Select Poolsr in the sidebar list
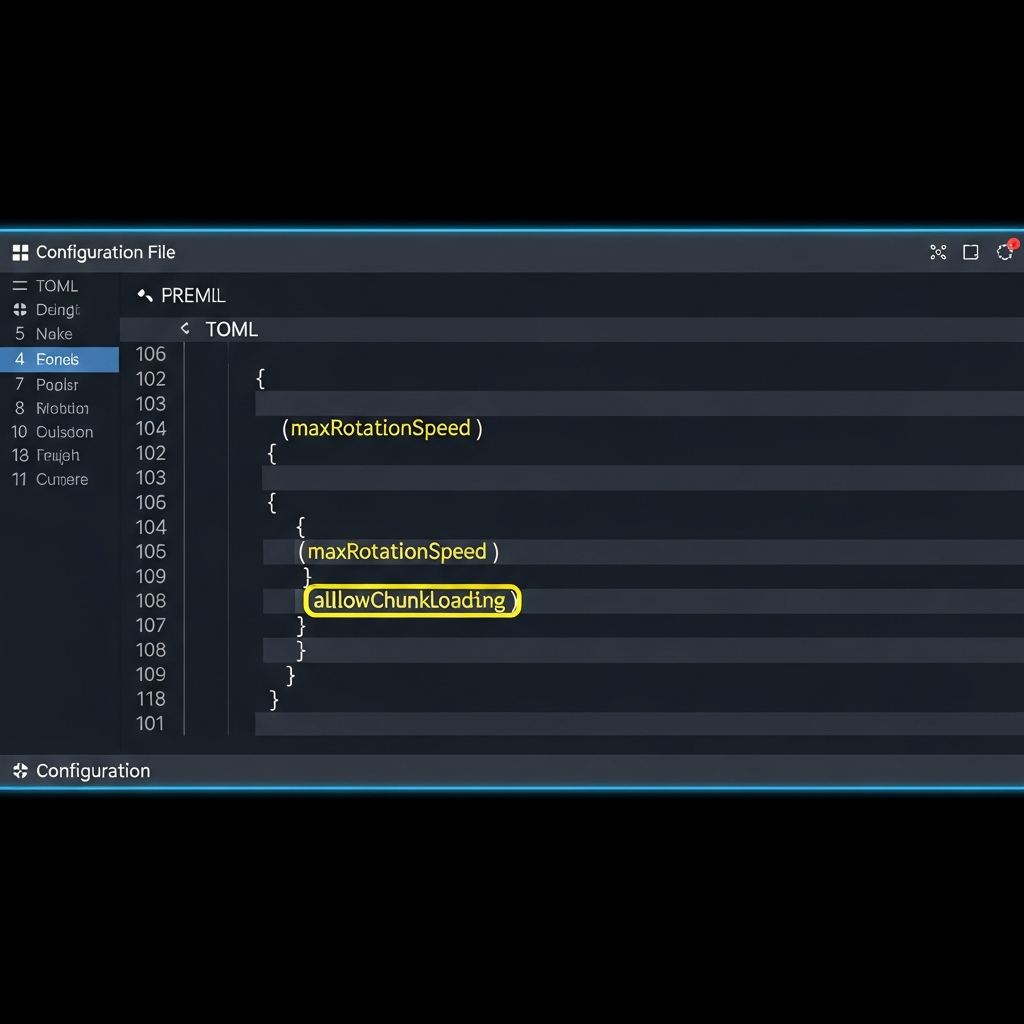The width and height of the screenshot is (1024, 1024). [56, 384]
